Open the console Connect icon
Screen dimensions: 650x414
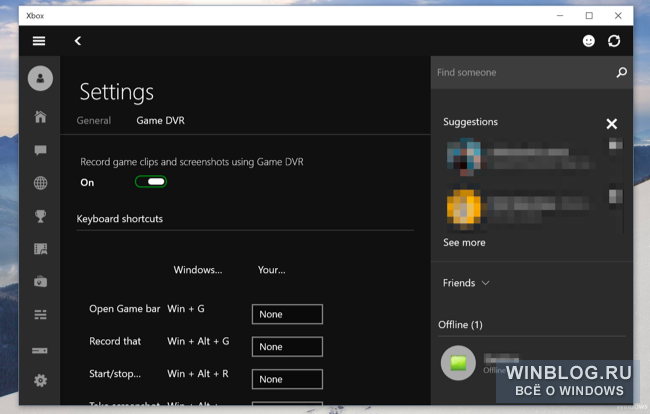click(40, 351)
